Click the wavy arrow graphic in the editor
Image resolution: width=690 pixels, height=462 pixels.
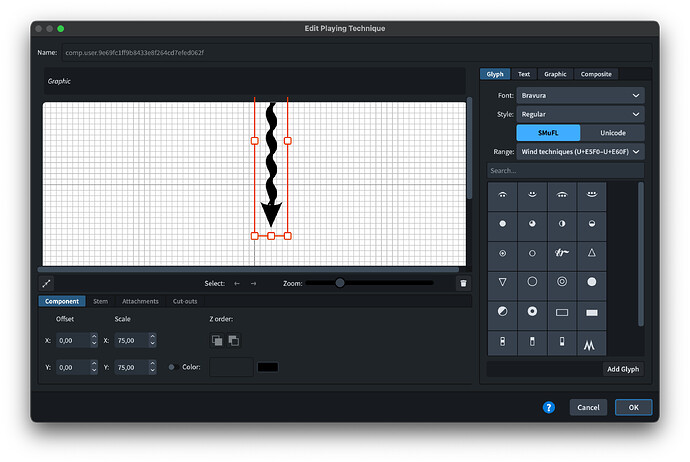click(x=271, y=165)
